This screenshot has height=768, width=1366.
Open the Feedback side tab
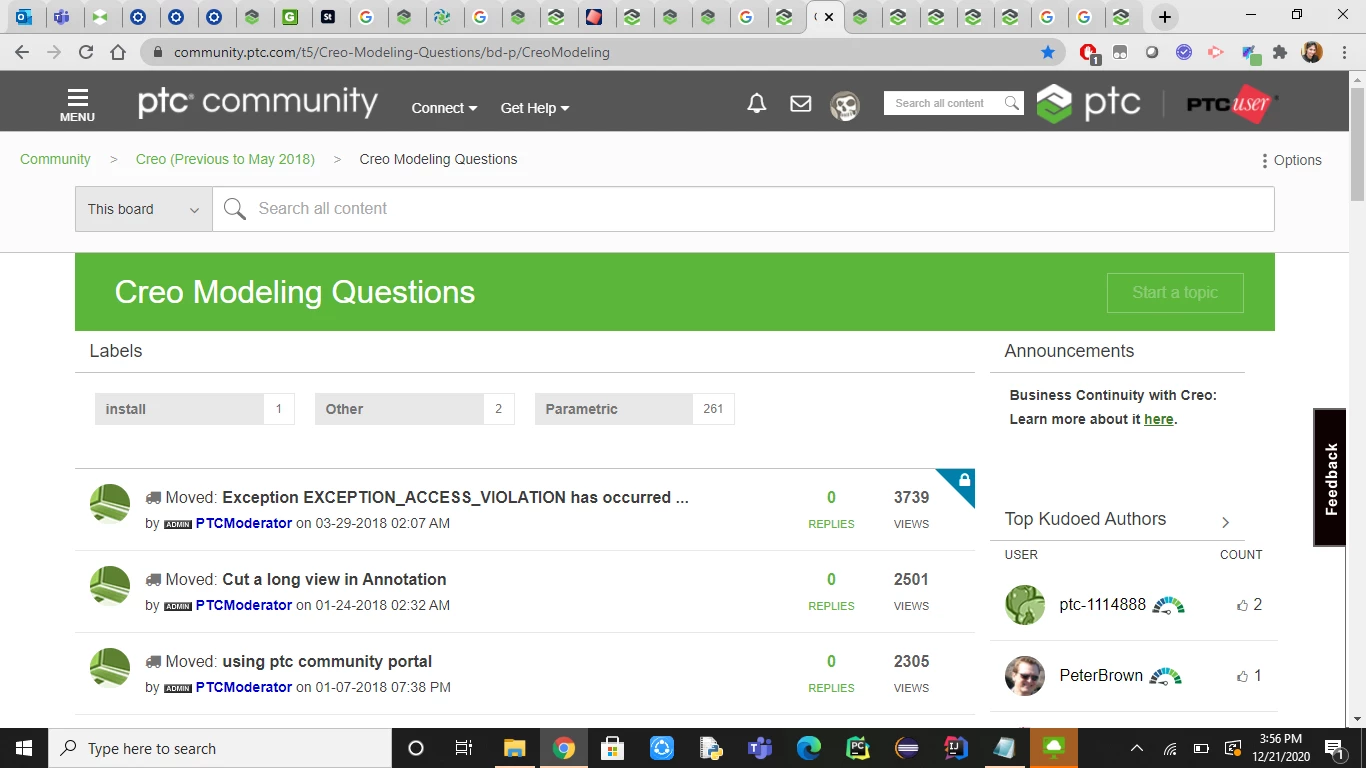(1330, 478)
